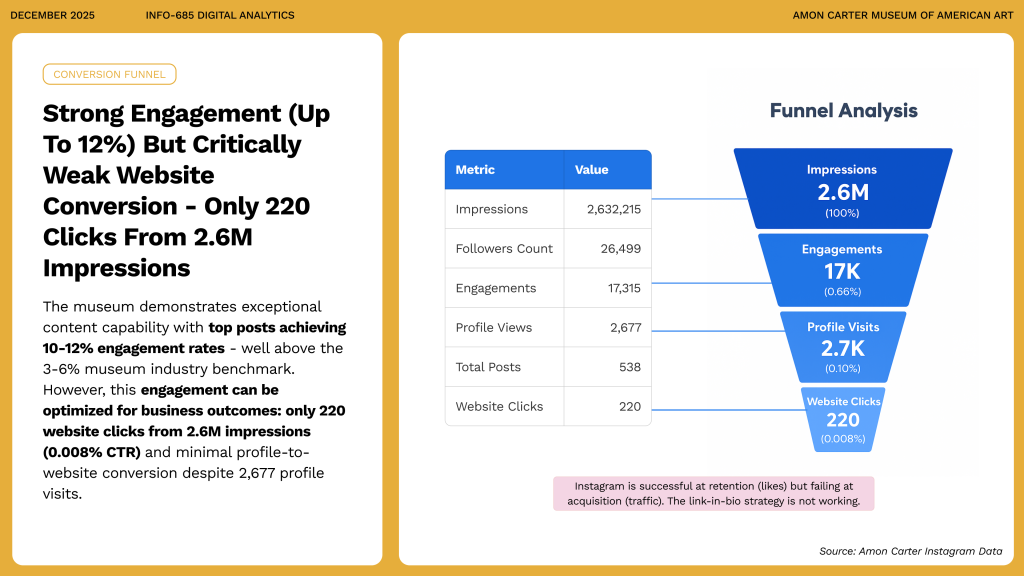Click the Profile Views row label
Screen dimensions: 1024x576
point(494,328)
